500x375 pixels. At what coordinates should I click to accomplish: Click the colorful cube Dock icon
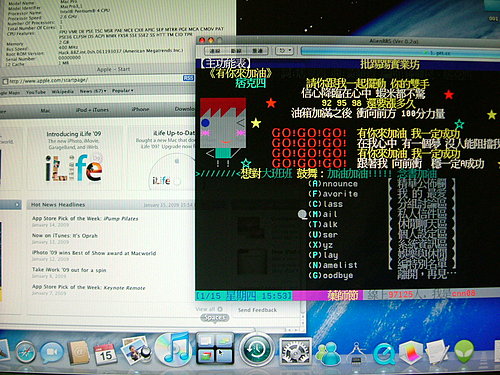tap(411, 353)
